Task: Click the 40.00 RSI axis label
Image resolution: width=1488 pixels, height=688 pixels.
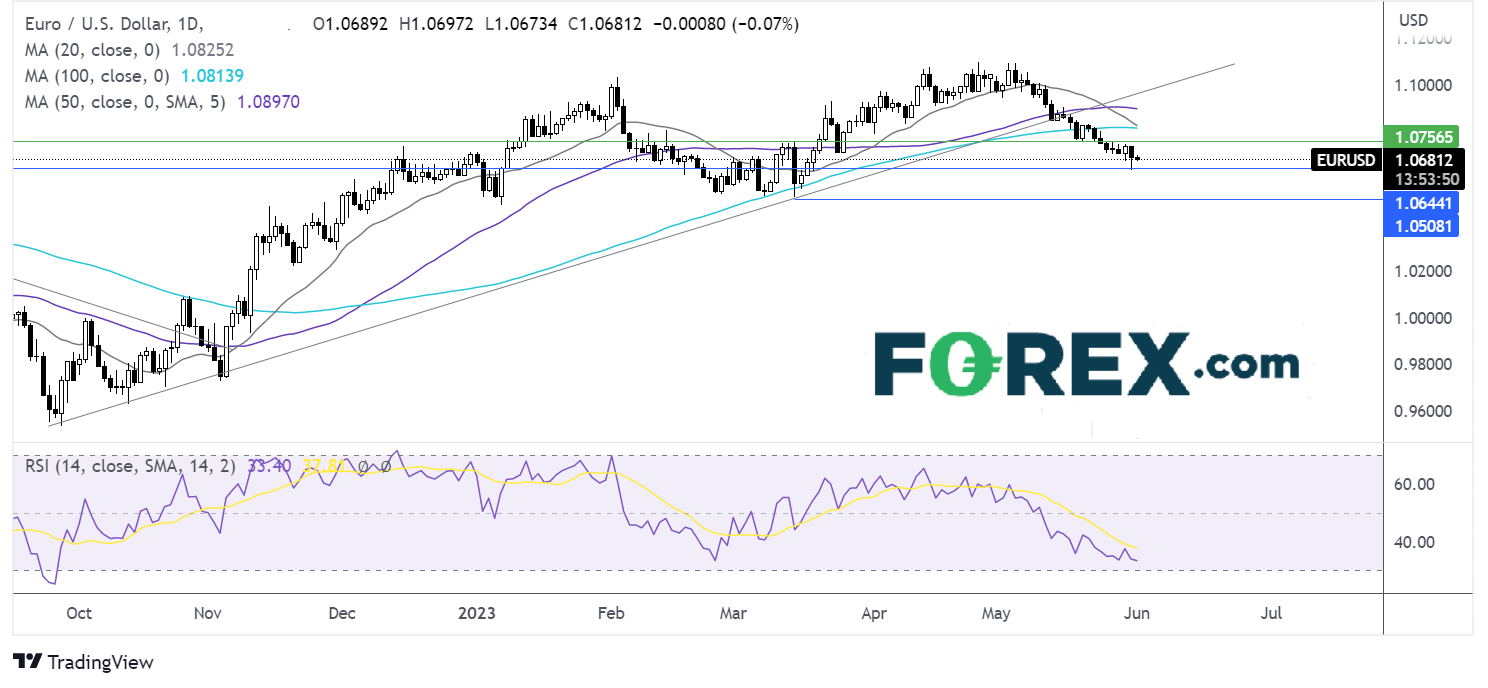Action: [1416, 542]
